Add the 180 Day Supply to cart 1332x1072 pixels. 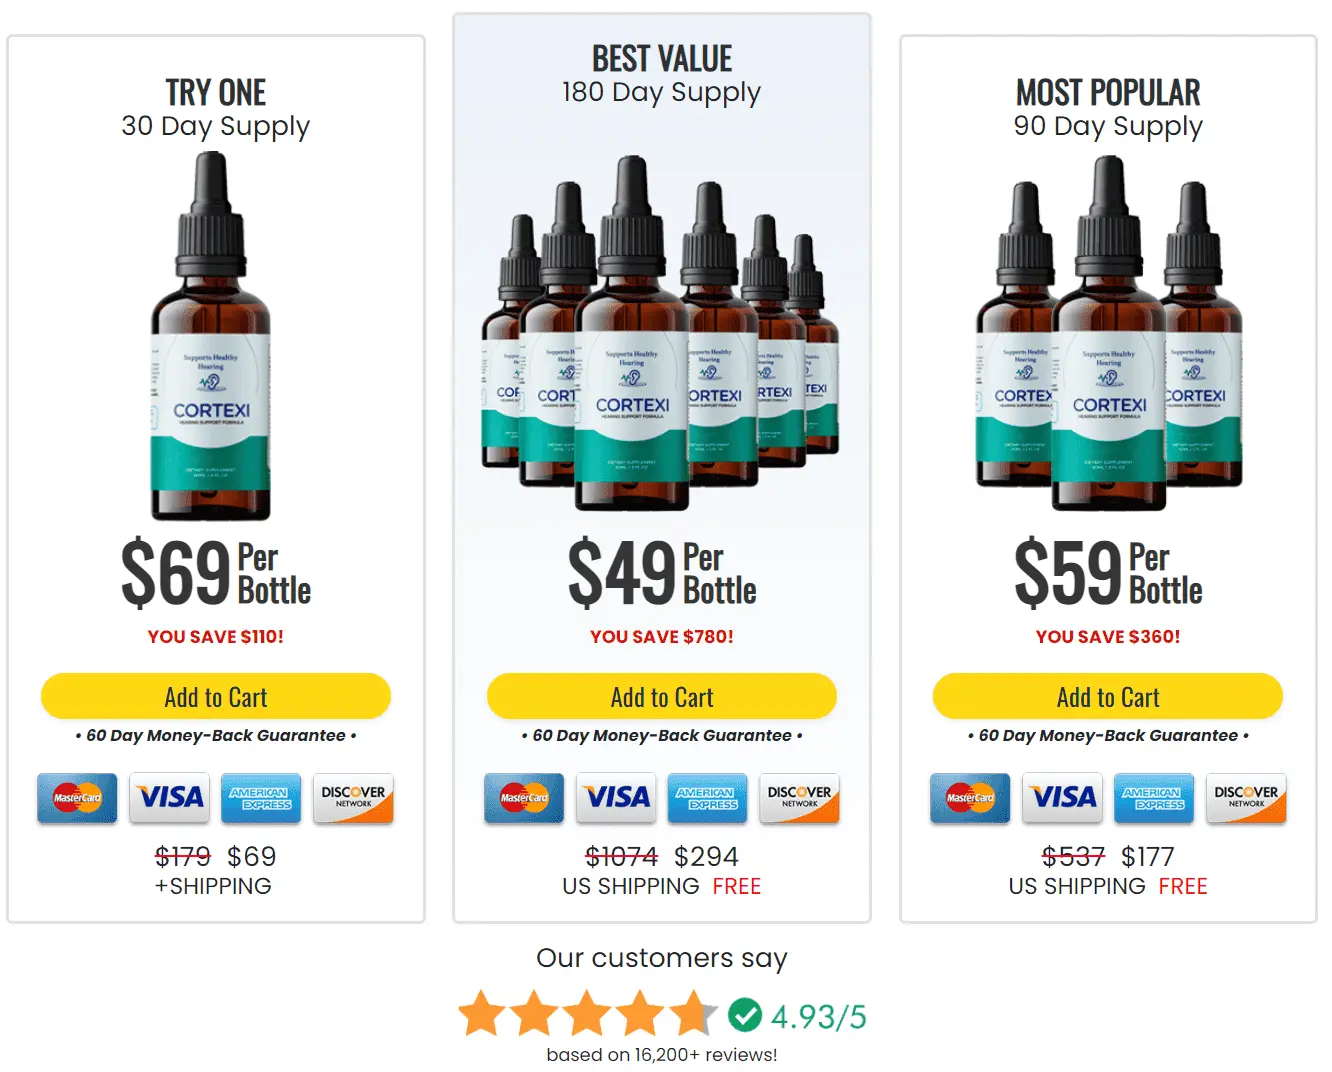[x=662, y=696]
